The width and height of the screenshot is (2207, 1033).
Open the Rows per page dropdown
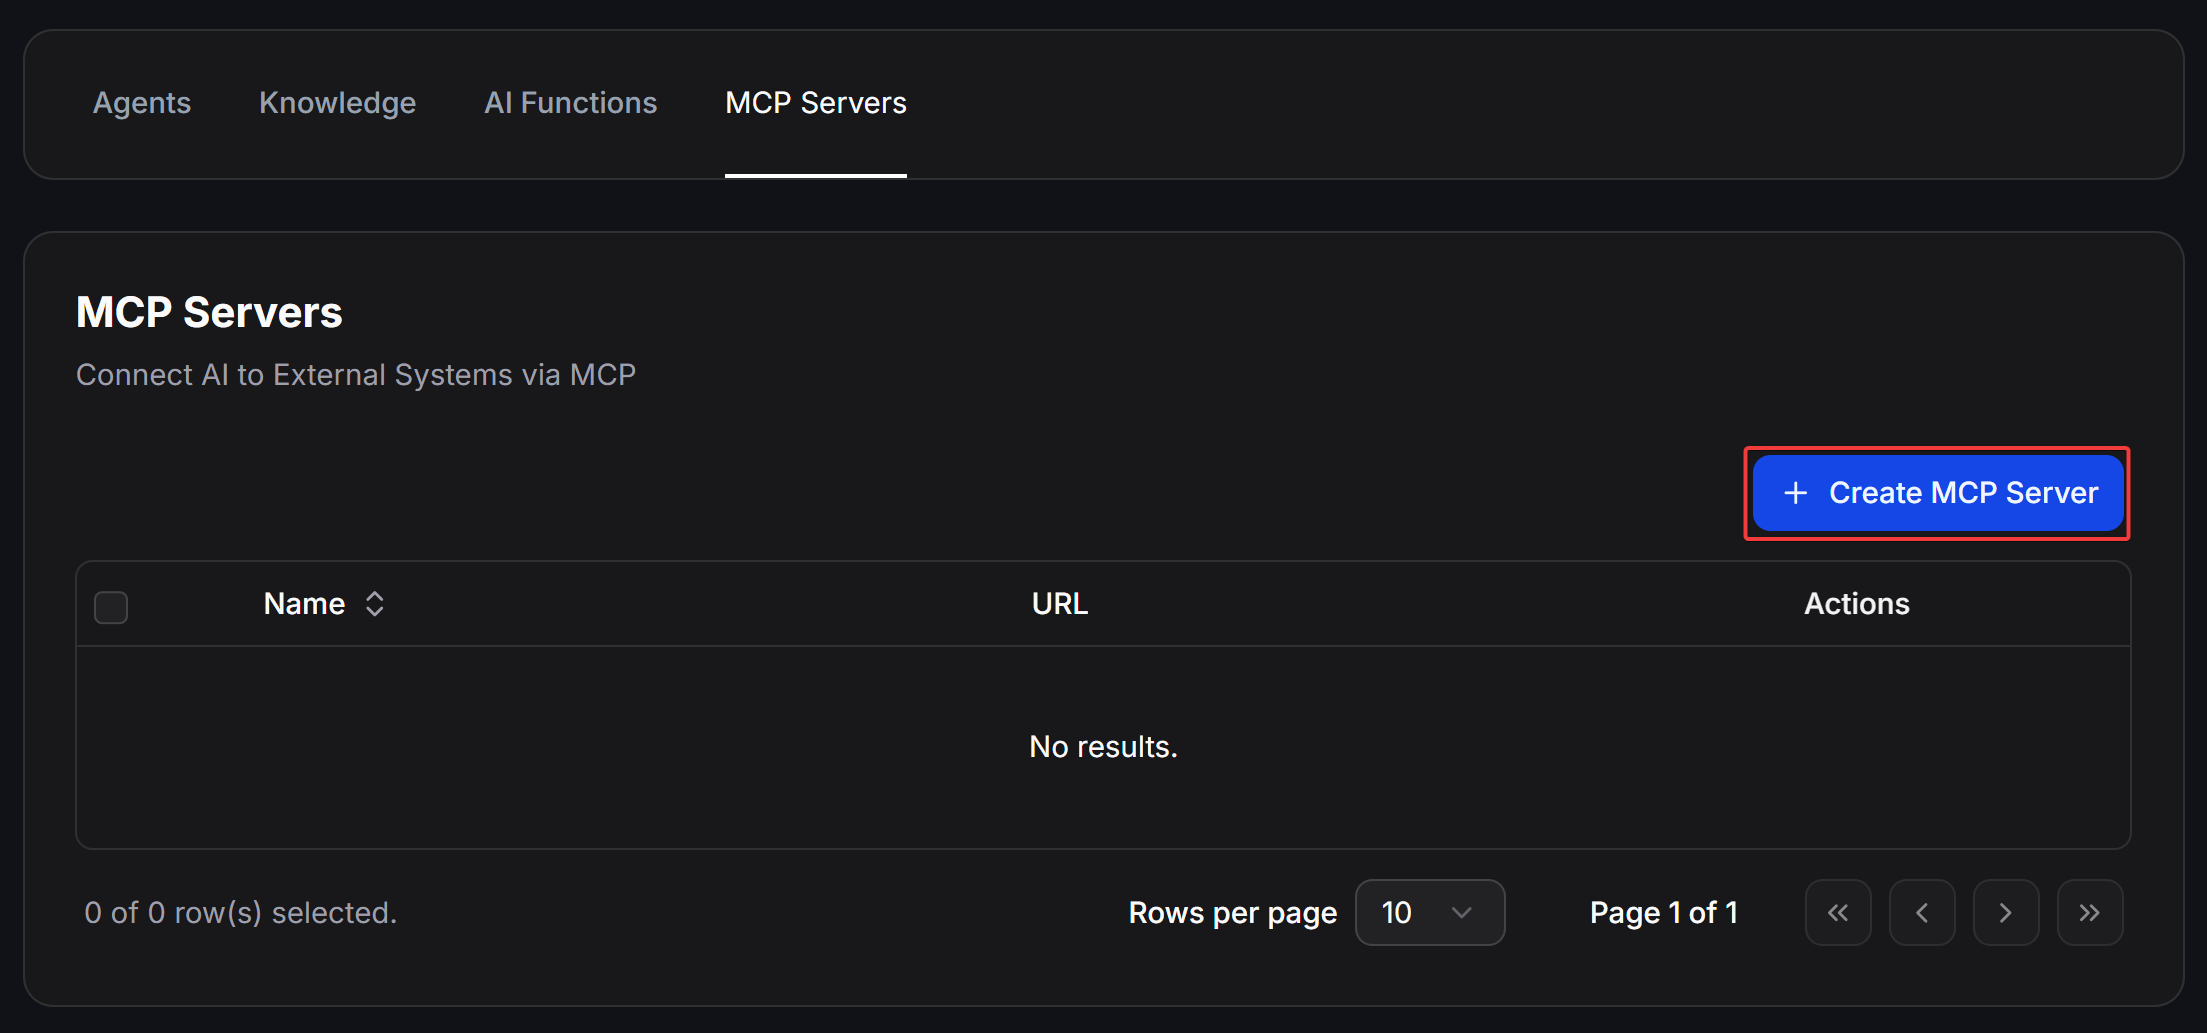(1430, 912)
